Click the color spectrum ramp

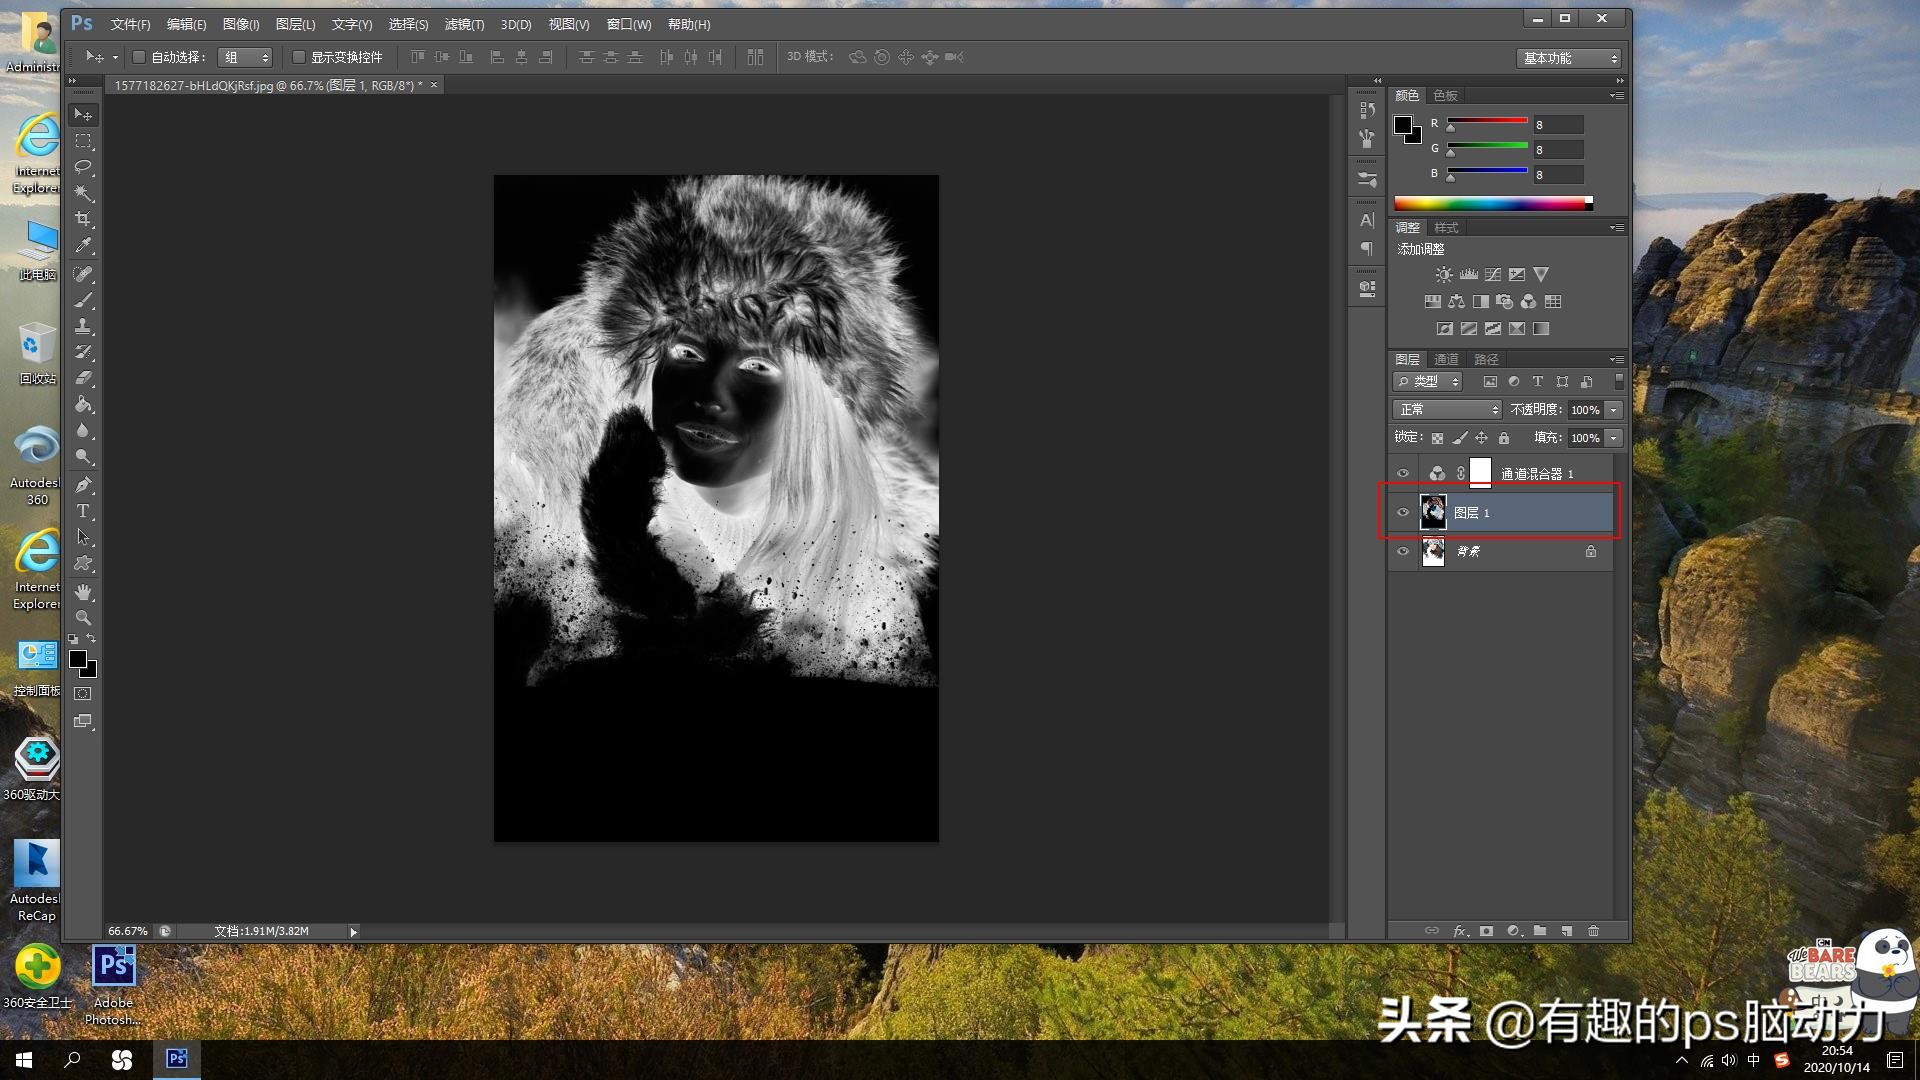point(1493,203)
